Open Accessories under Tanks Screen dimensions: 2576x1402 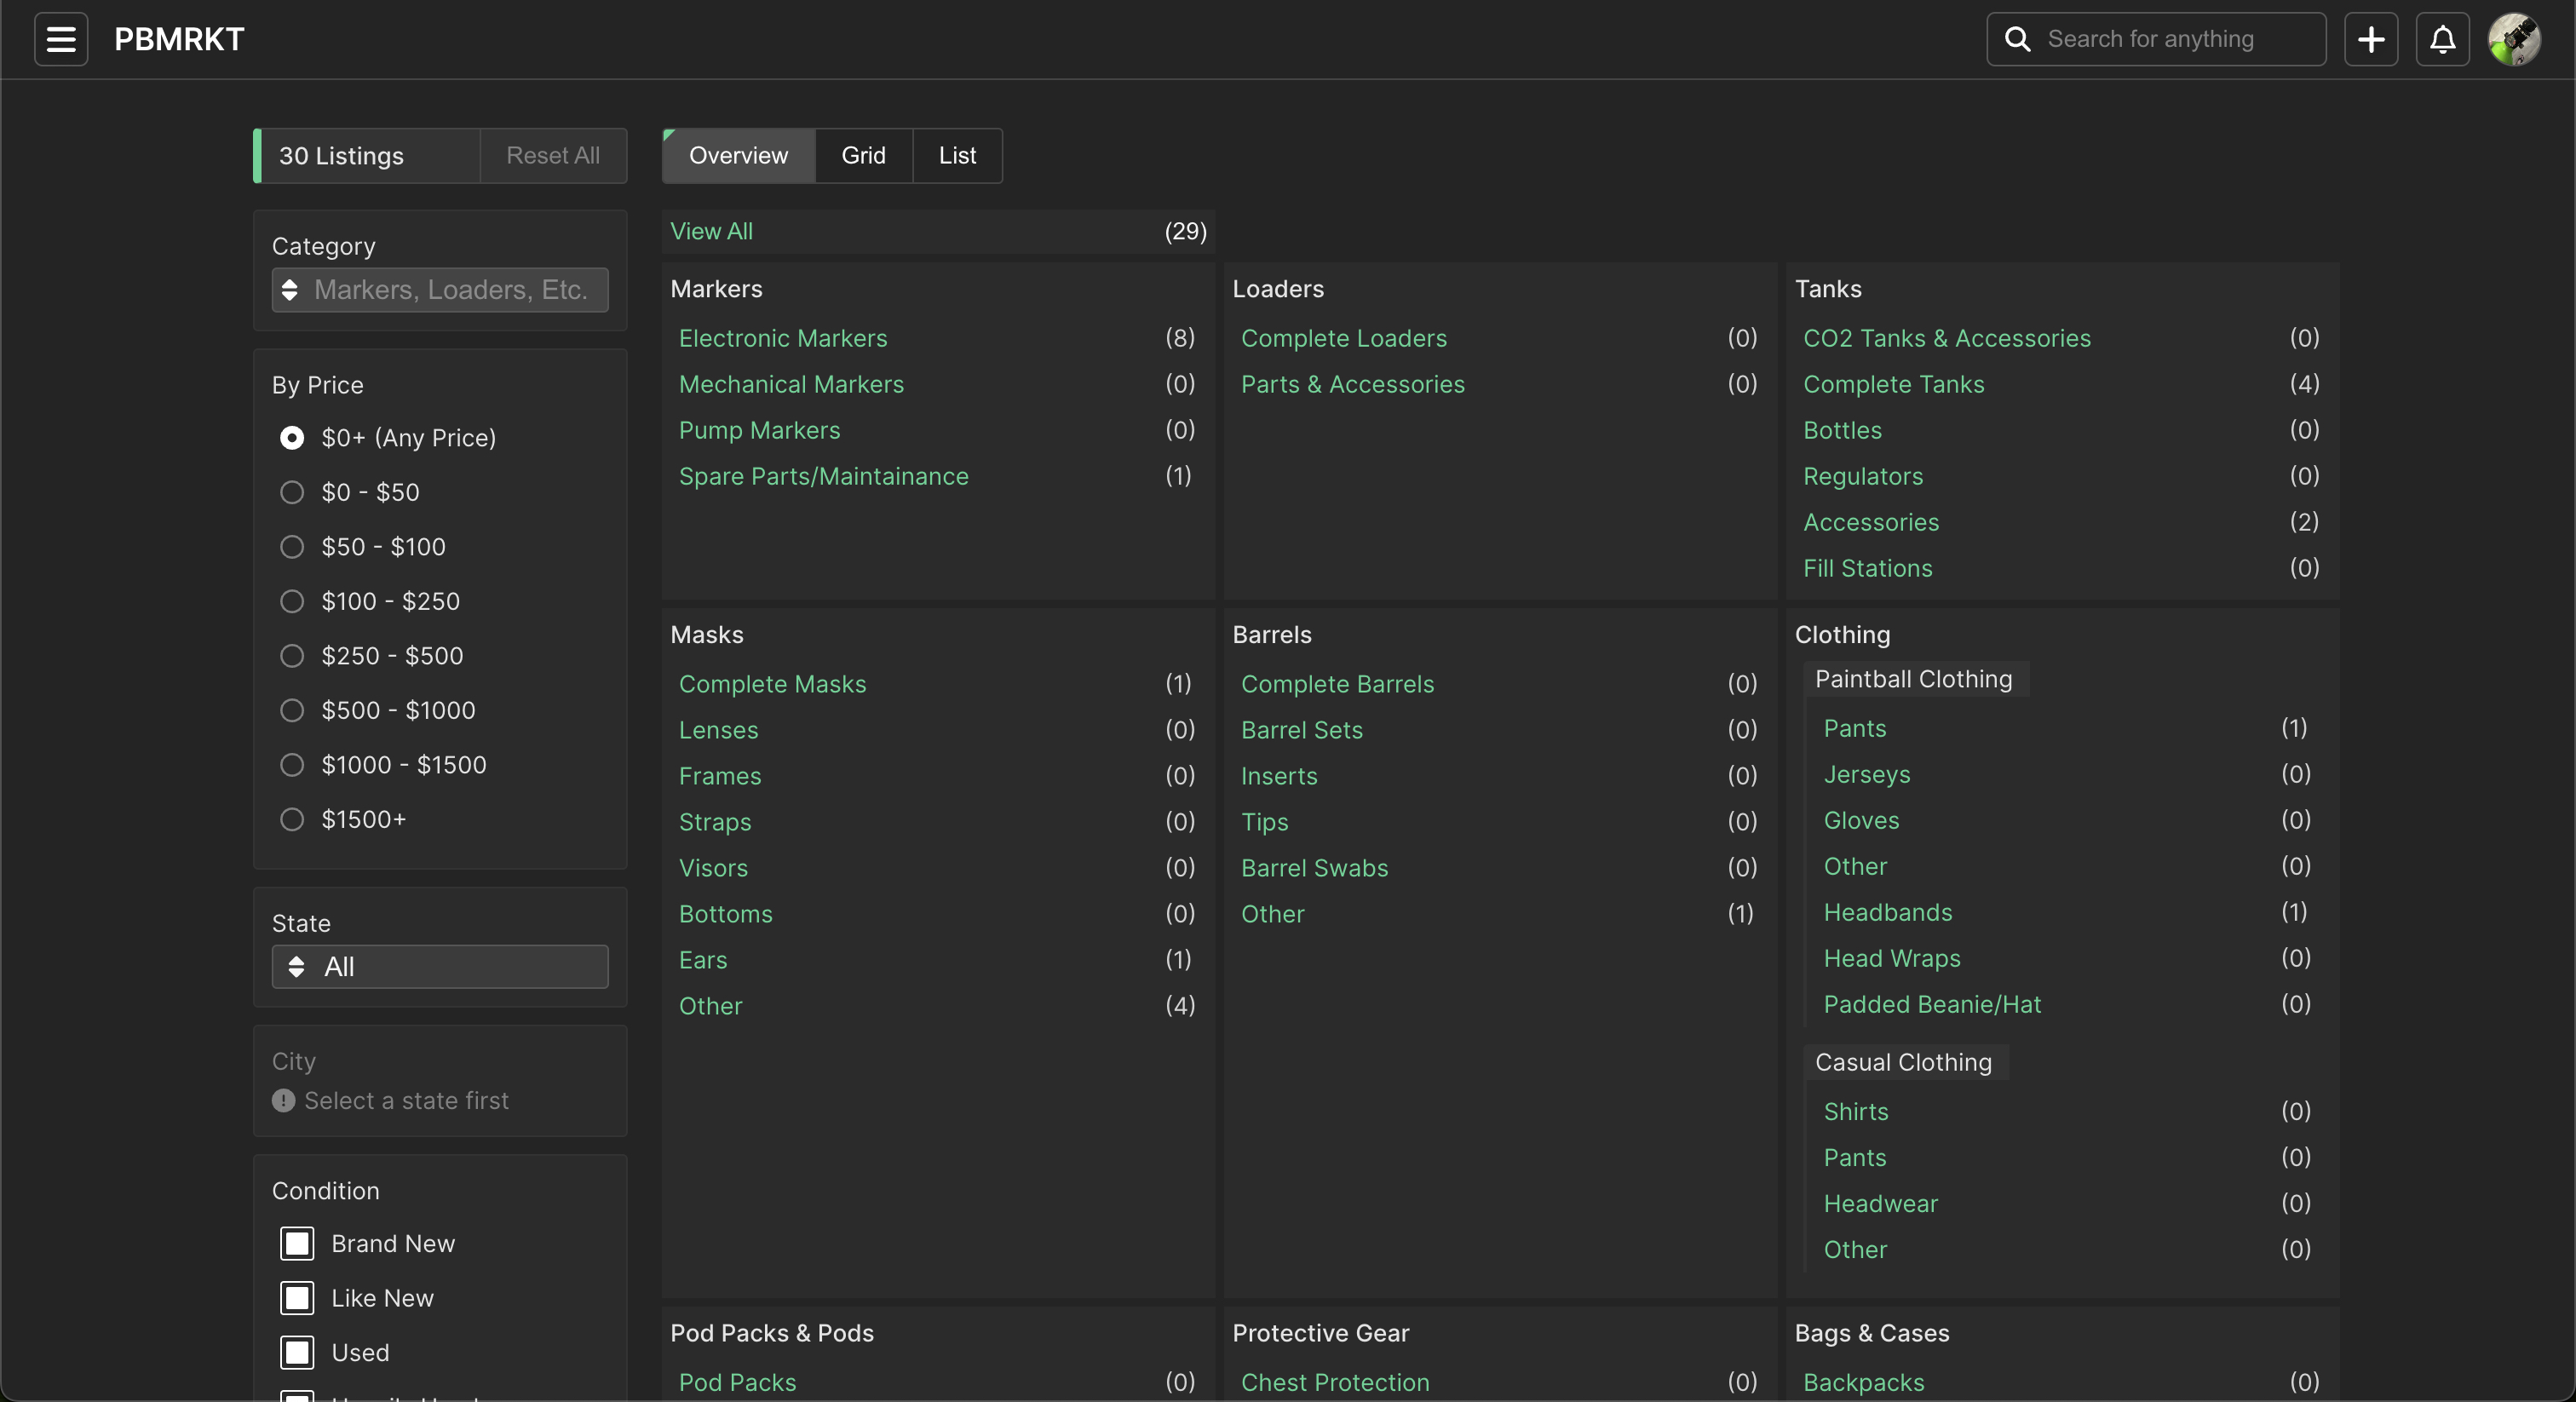[x=1871, y=522]
